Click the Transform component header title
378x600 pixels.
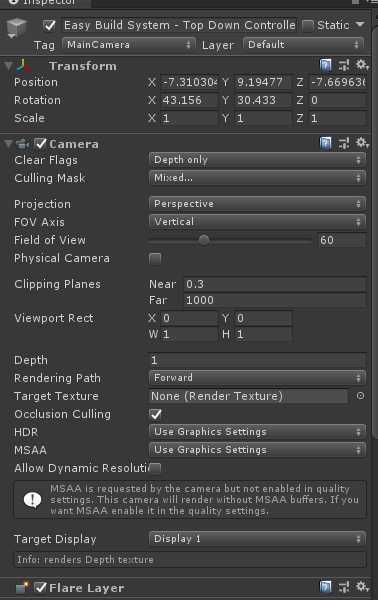pyautogui.click(x=83, y=66)
